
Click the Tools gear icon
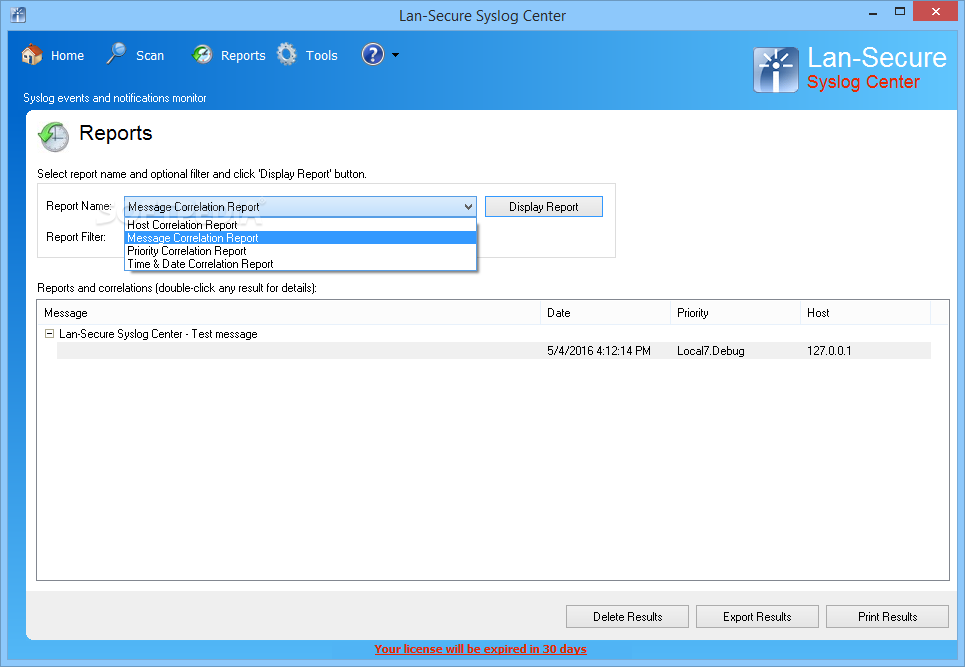[x=287, y=55]
